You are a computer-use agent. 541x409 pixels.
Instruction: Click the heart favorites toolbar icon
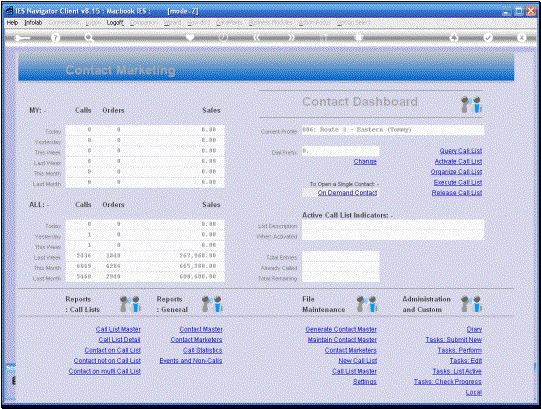point(190,38)
